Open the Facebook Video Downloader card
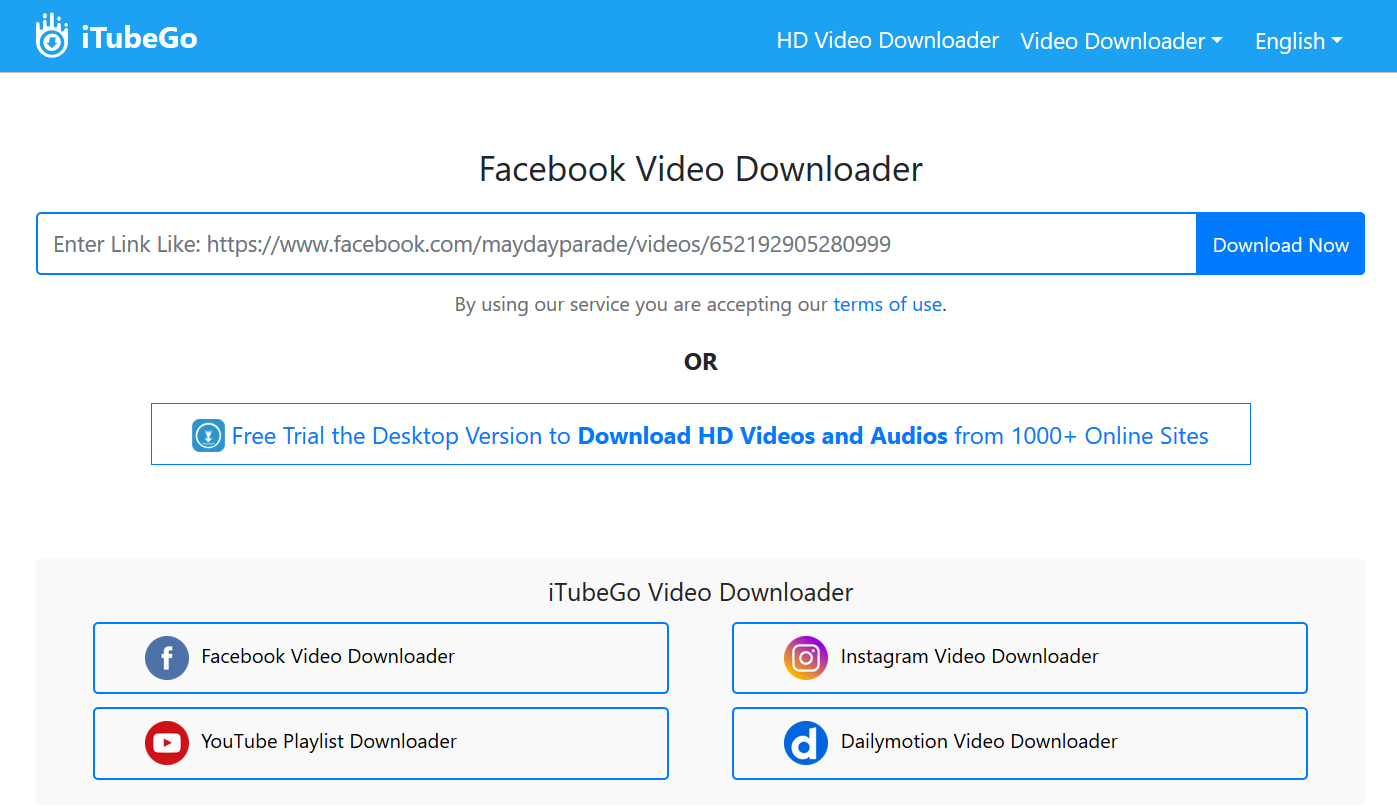The image size is (1397, 811). click(381, 658)
